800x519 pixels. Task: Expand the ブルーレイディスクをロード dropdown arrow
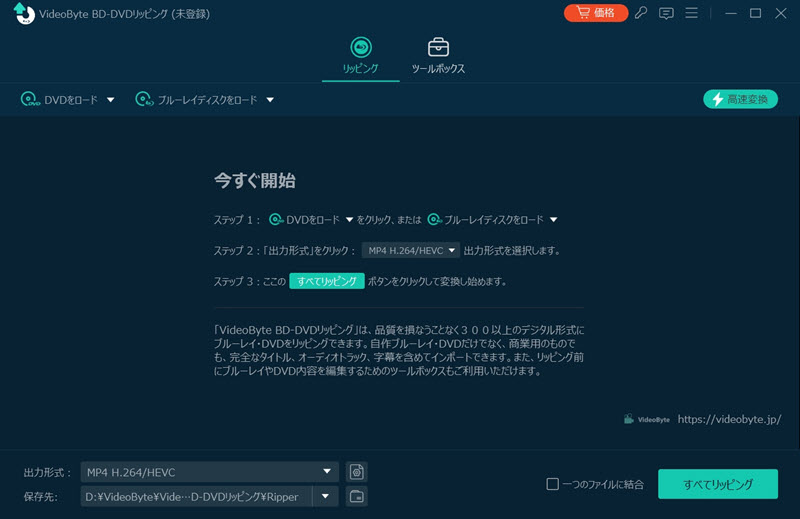click(270, 100)
